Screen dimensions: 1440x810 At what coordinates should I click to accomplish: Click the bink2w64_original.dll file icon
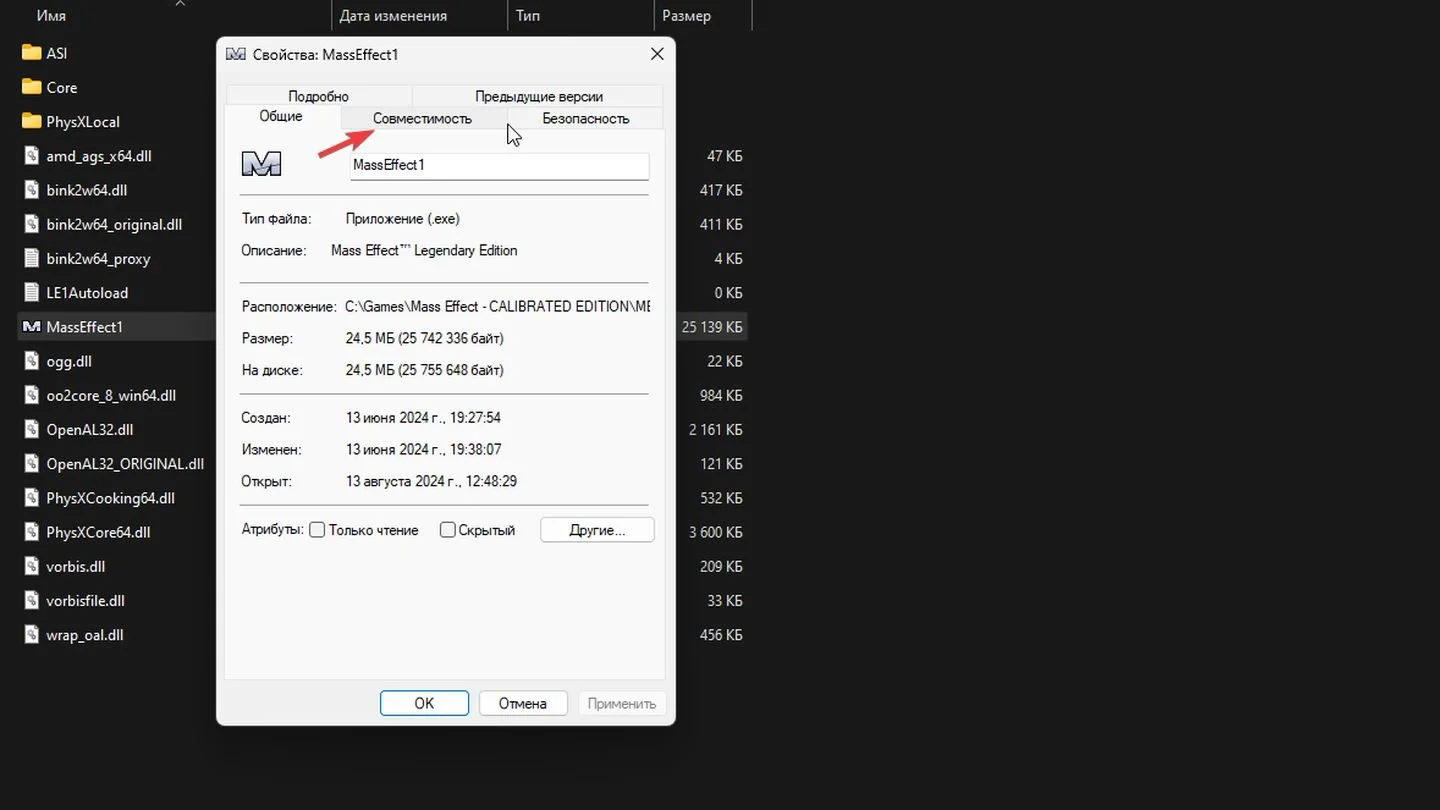point(31,224)
